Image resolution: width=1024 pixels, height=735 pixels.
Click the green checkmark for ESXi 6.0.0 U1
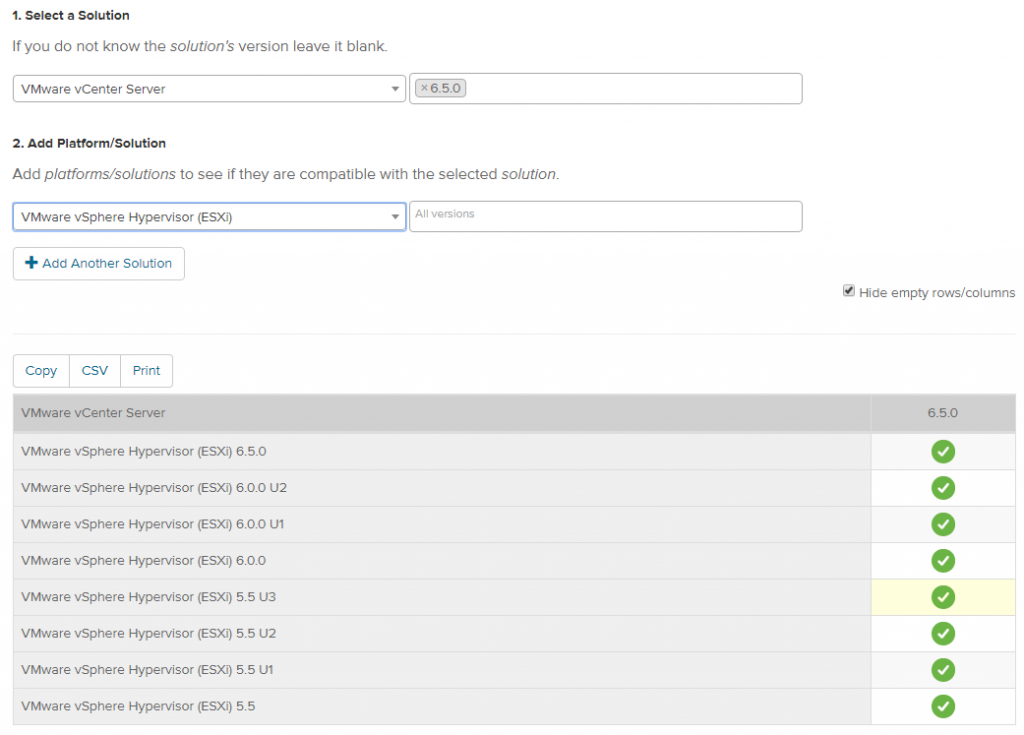click(x=942, y=524)
